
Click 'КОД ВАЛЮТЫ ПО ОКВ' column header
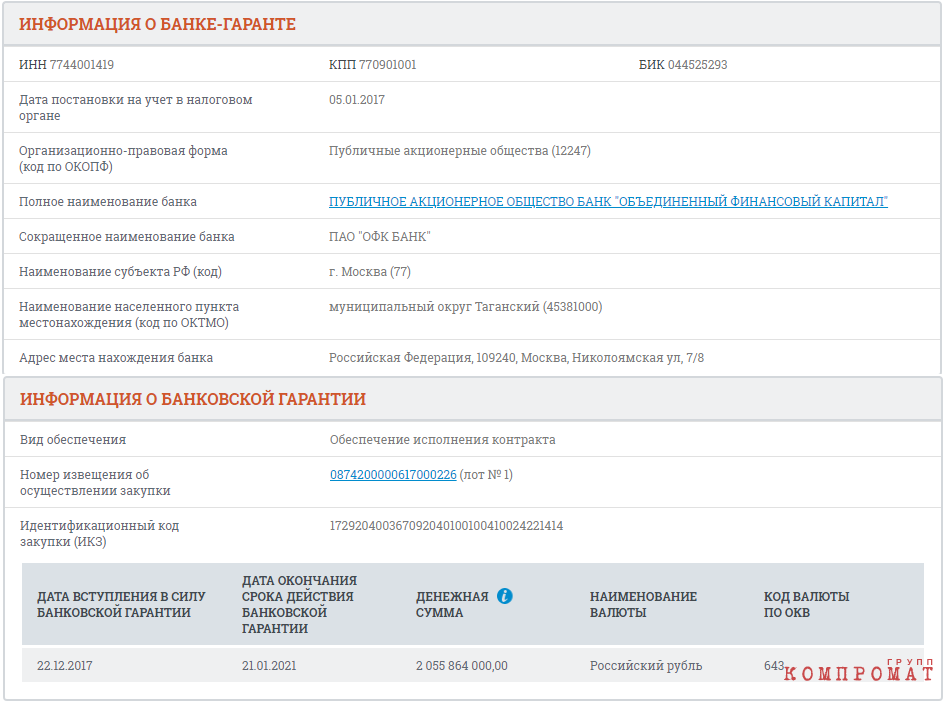(806, 604)
